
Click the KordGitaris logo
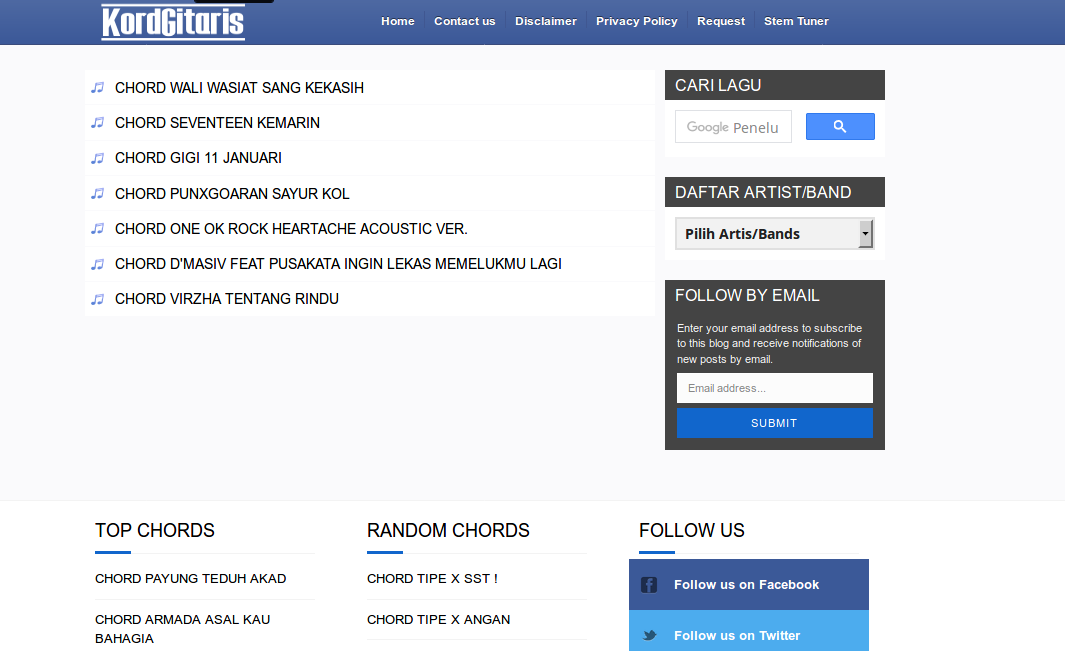click(x=173, y=22)
